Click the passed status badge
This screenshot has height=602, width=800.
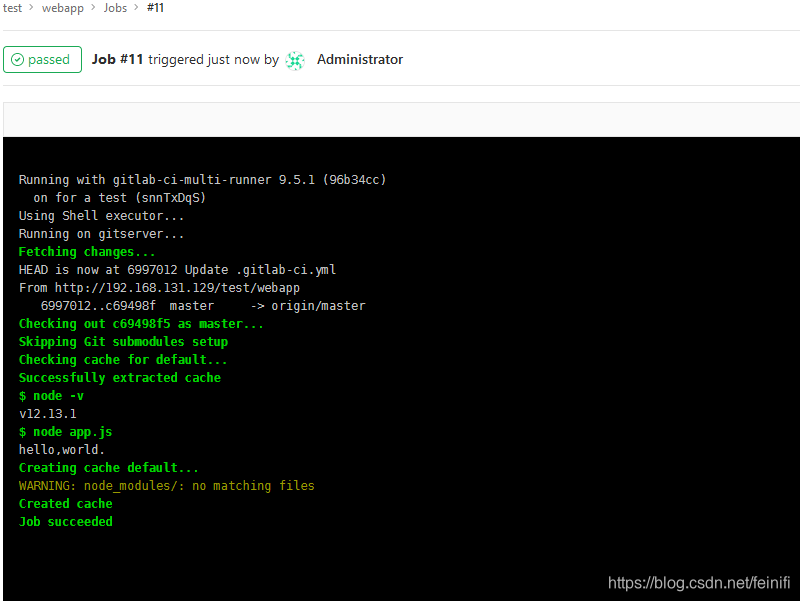(42, 60)
